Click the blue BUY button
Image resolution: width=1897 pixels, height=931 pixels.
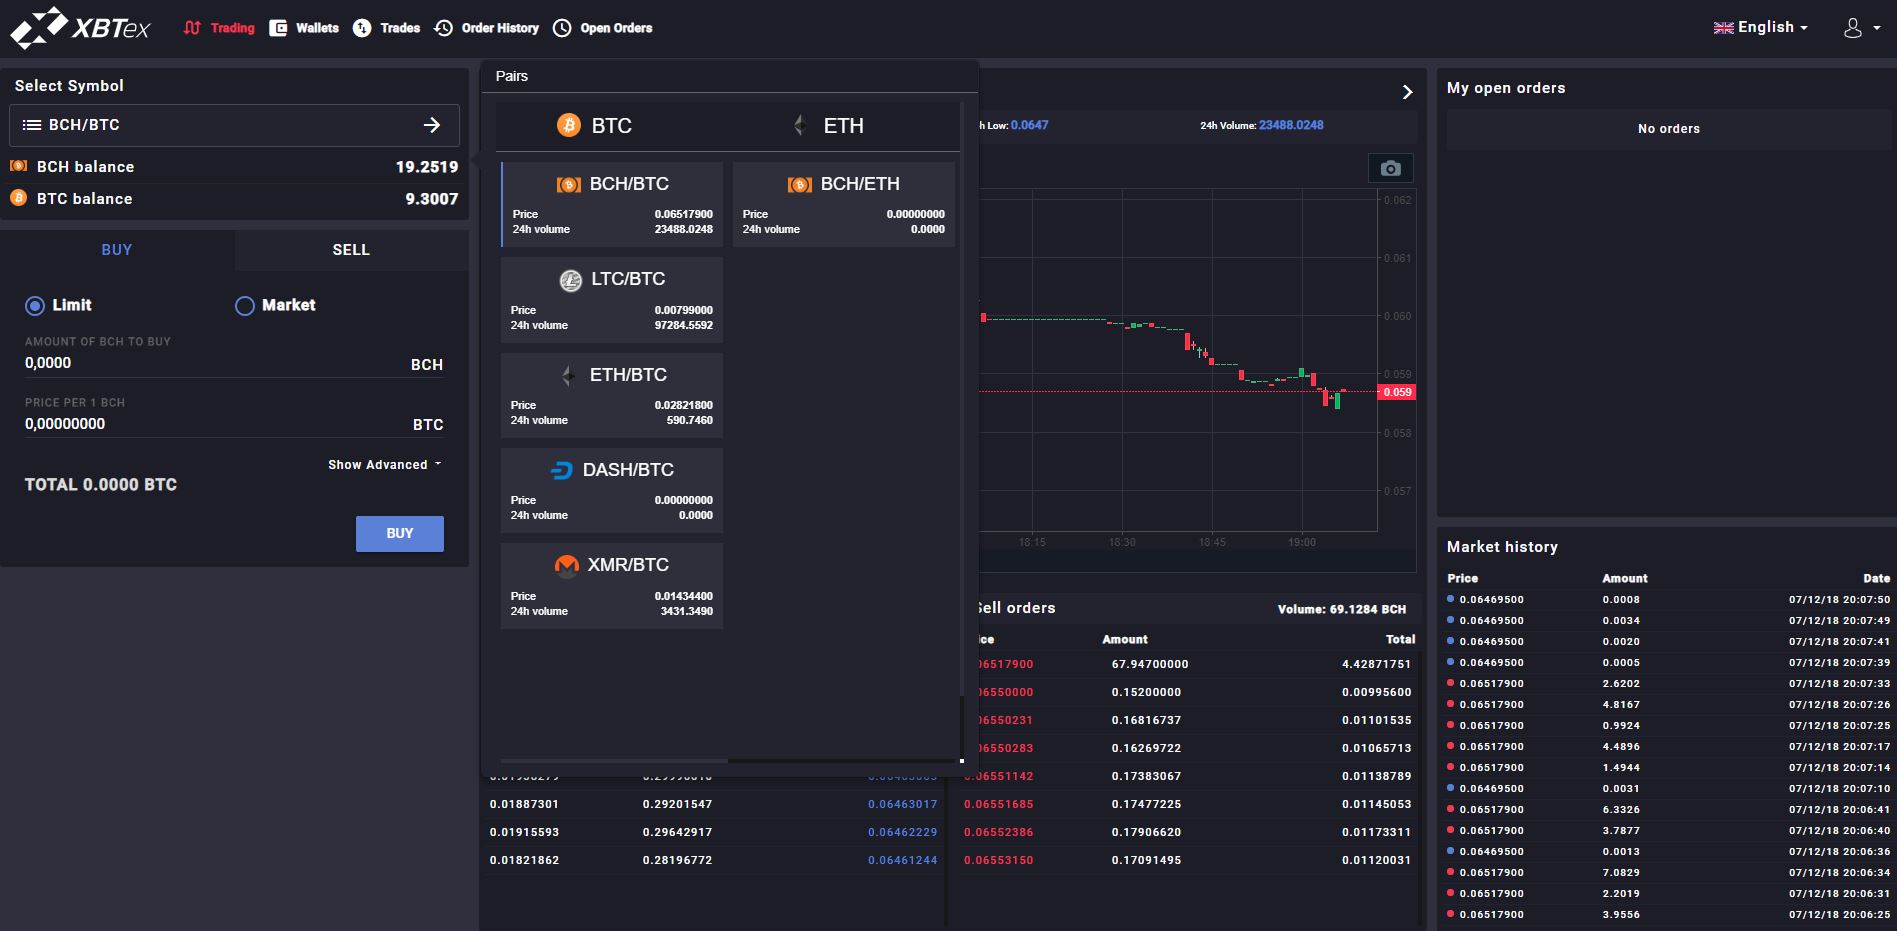400,534
